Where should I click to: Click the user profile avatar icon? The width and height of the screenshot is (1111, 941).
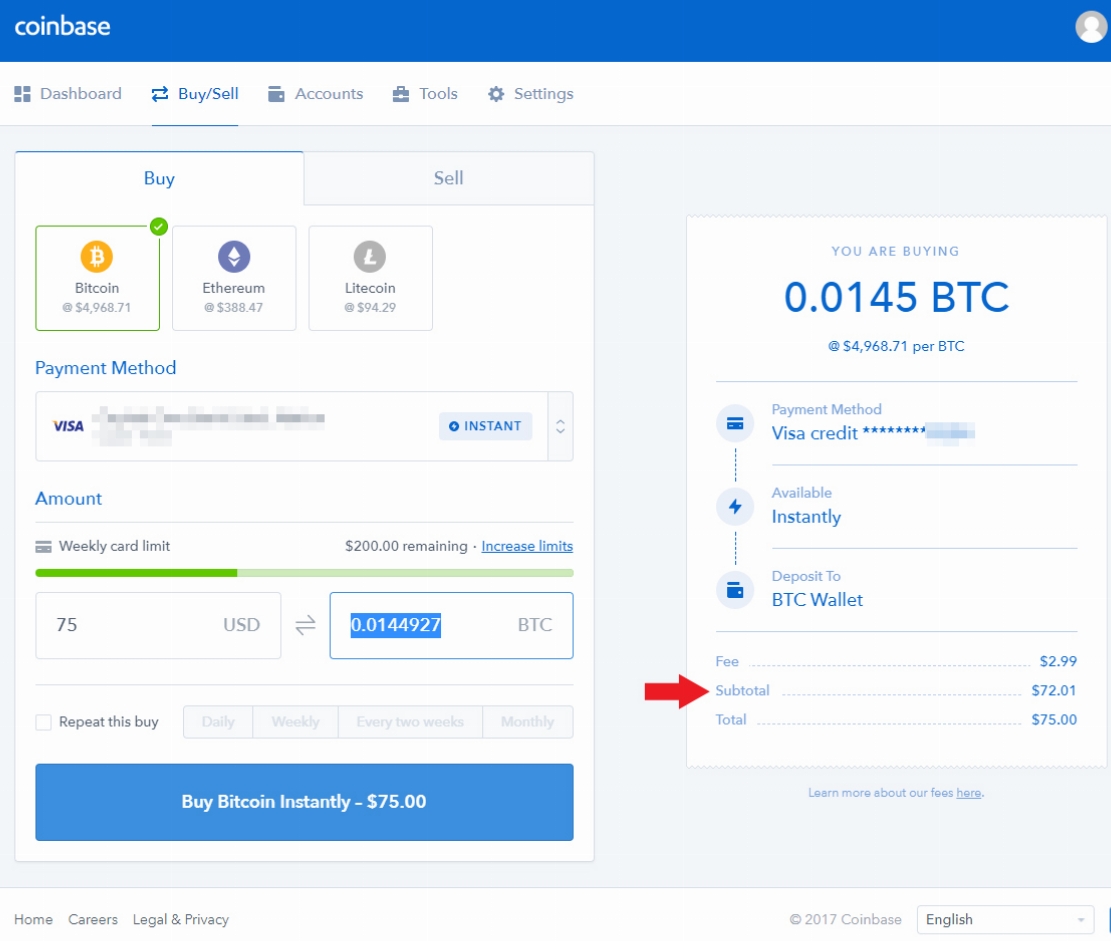click(1090, 27)
